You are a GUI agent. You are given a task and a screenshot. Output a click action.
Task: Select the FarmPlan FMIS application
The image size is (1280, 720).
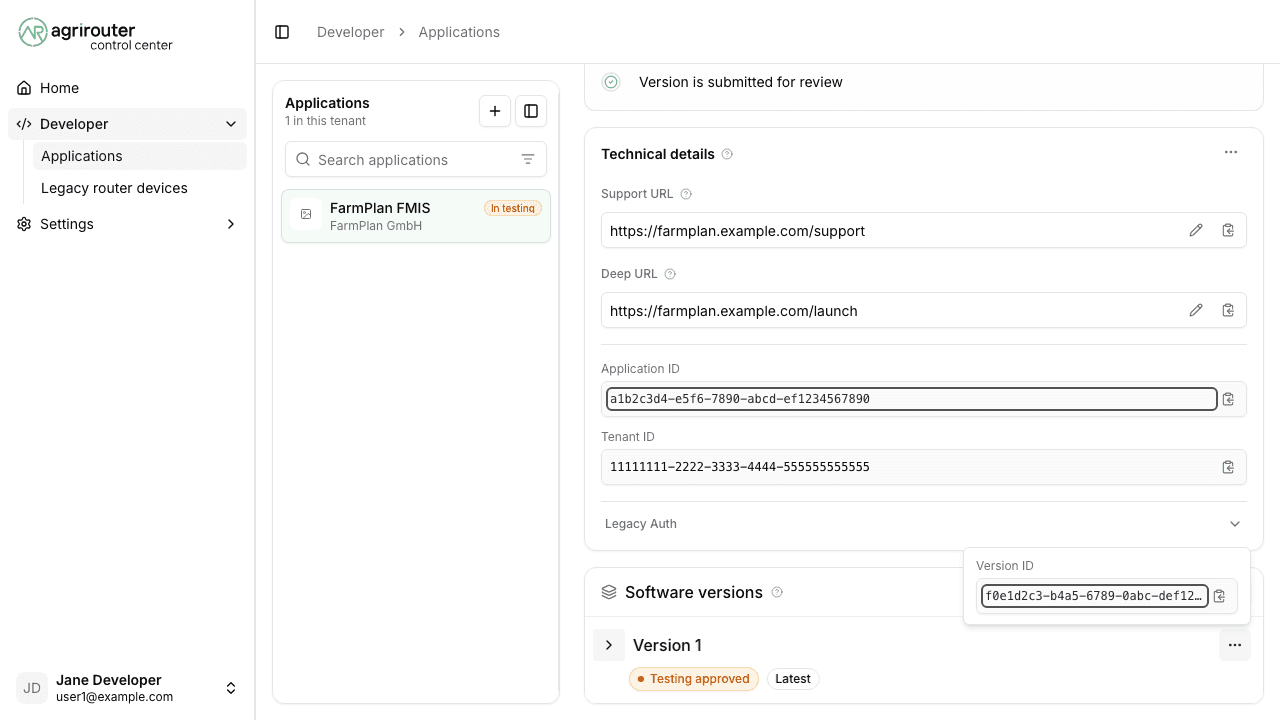click(416, 216)
